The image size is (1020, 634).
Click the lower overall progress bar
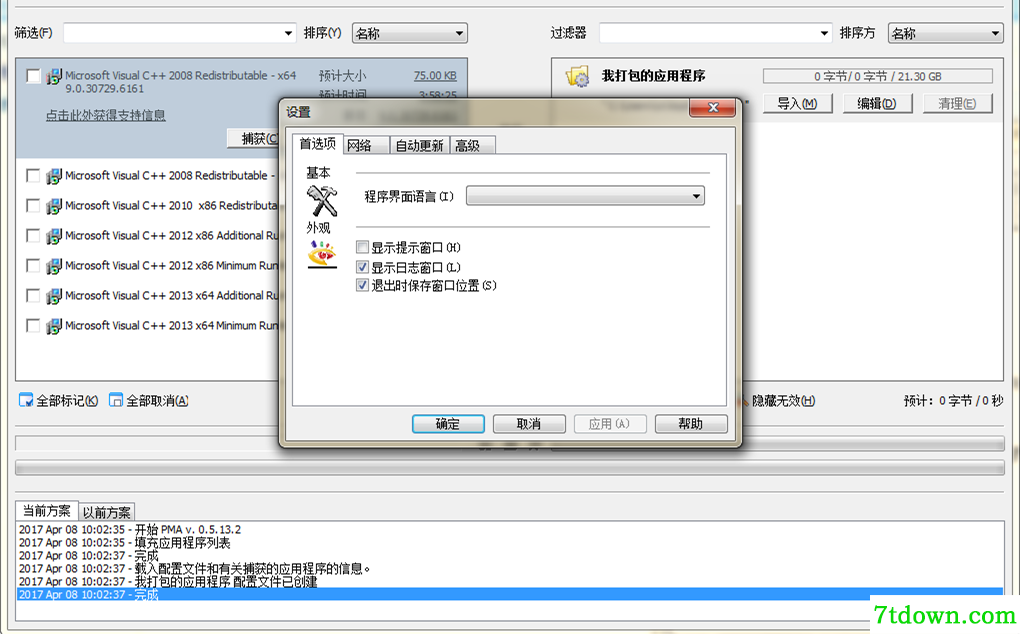(x=509, y=468)
